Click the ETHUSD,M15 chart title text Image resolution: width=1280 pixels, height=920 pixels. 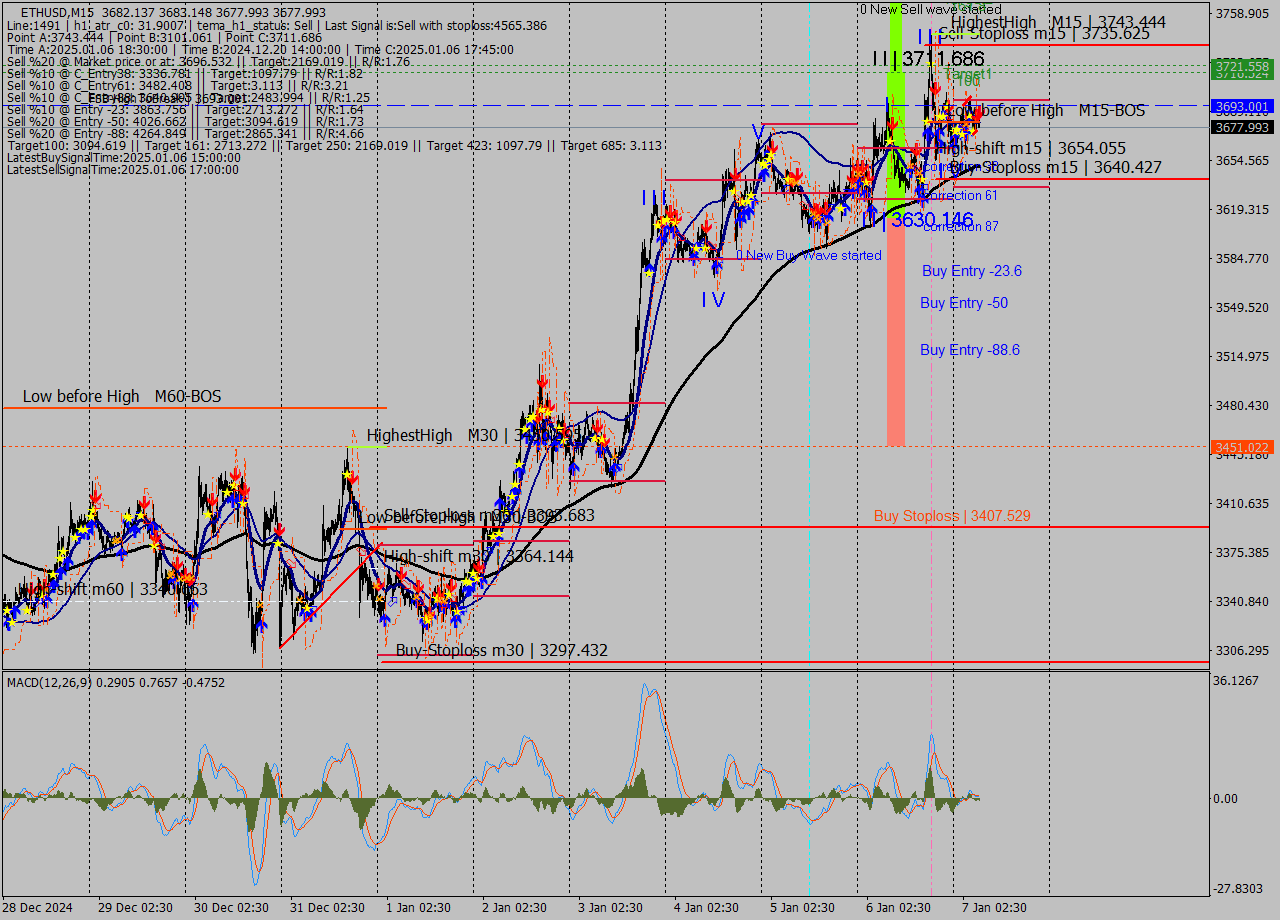(x=57, y=12)
